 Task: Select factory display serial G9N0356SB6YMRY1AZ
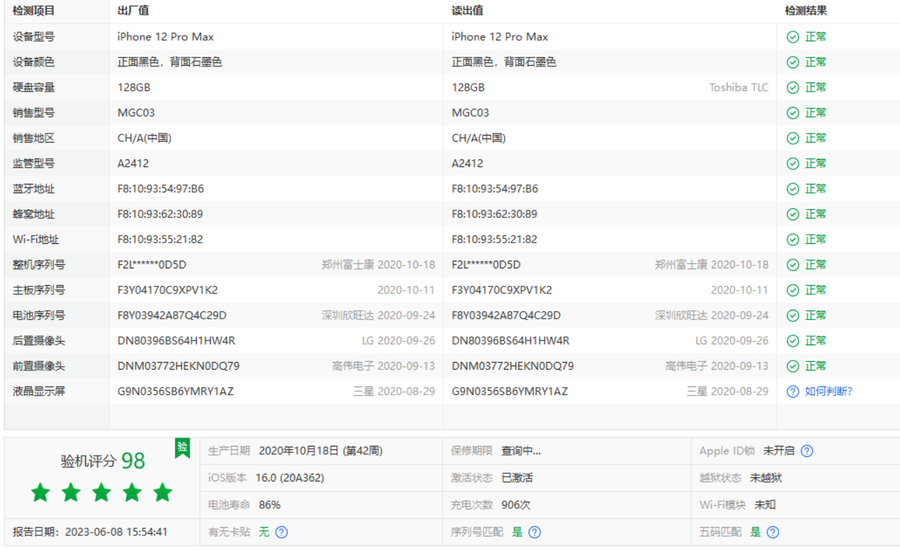176,392
